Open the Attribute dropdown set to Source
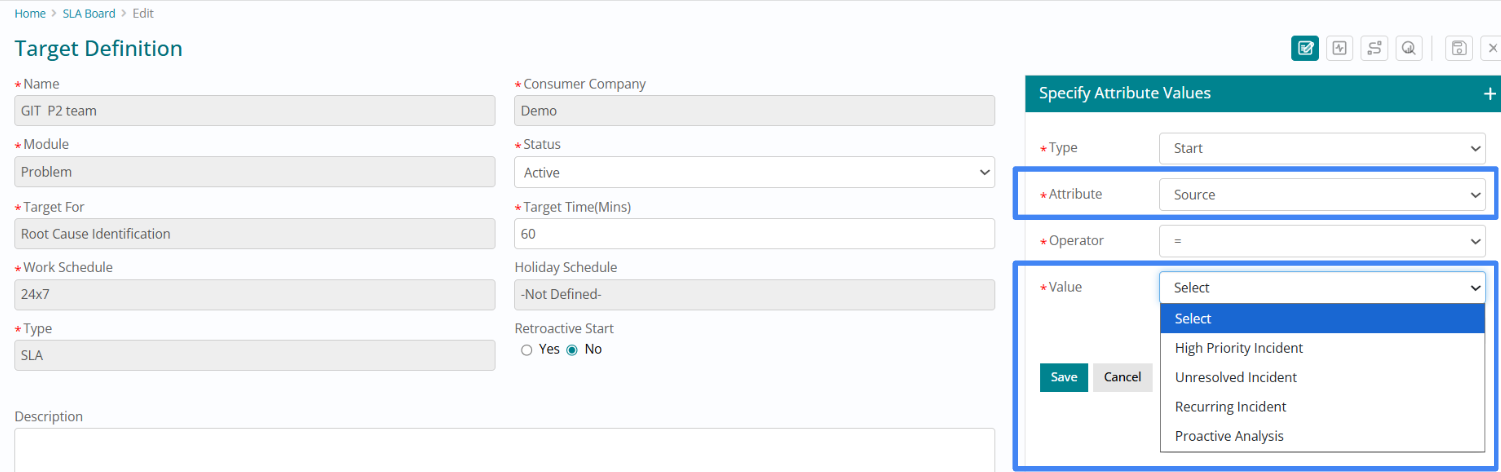Screen dimensions: 1501x472 click(x=1321, y=195)
